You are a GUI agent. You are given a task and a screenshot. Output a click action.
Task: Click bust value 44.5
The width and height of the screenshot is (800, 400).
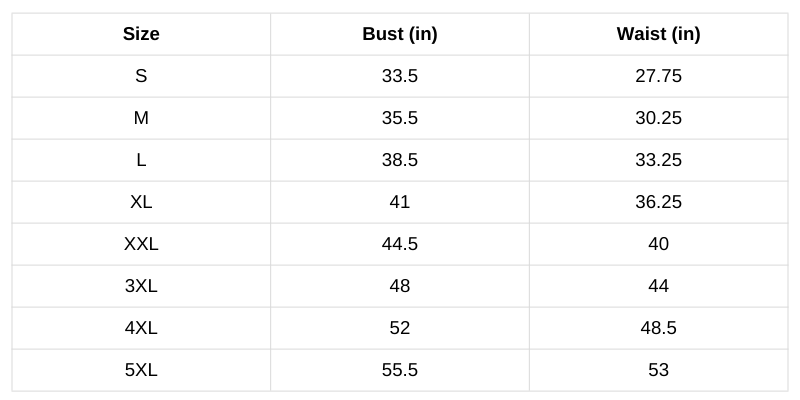pos(400,244)
